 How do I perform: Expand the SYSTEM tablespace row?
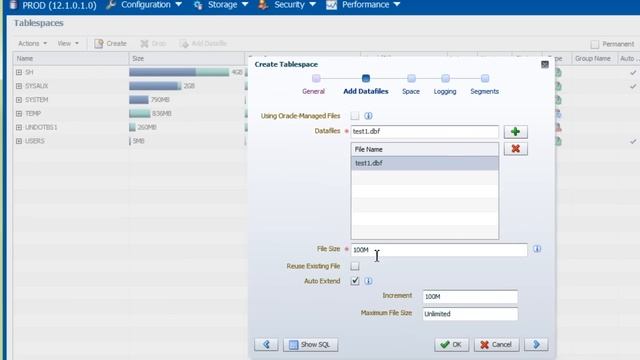pos(19,100)
